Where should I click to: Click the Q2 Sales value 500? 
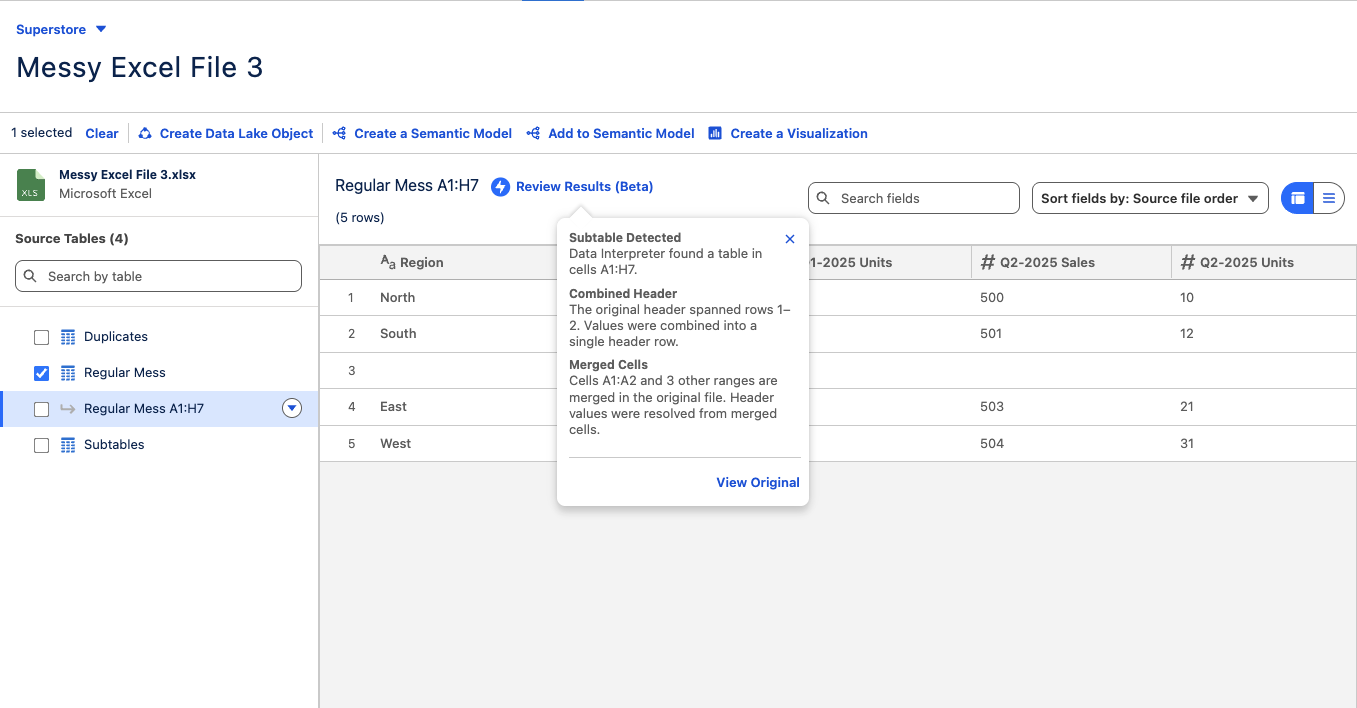[992, 297]
